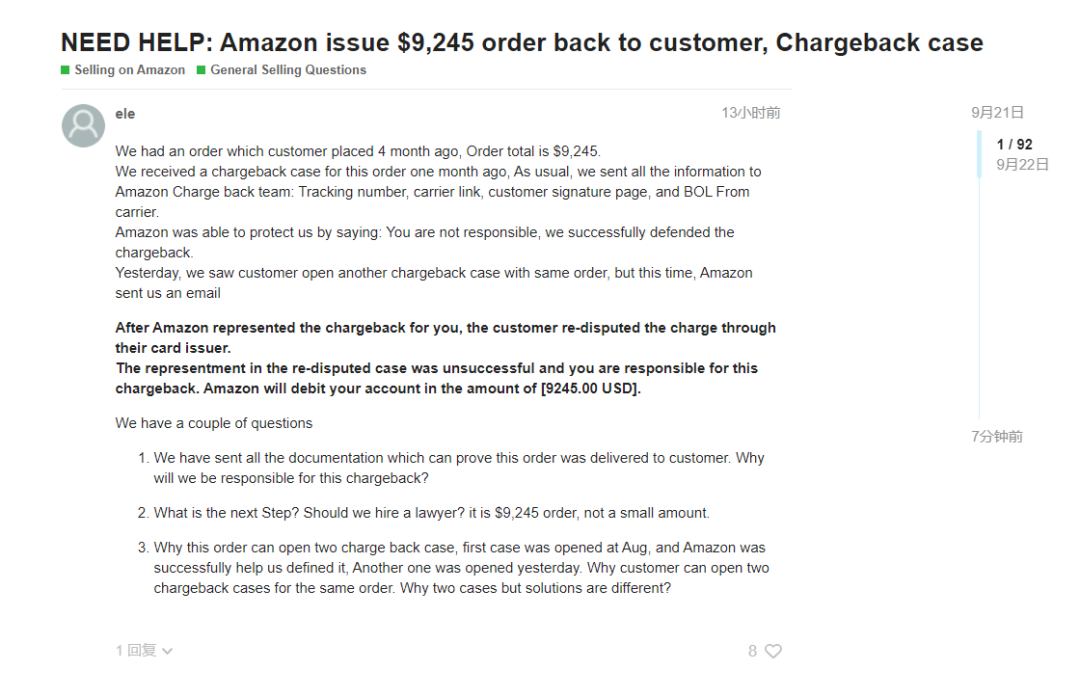Viewport: 1080px width, 697px height.
Task: Click the 1 / 92 post counter
Action: point(1015,144)
